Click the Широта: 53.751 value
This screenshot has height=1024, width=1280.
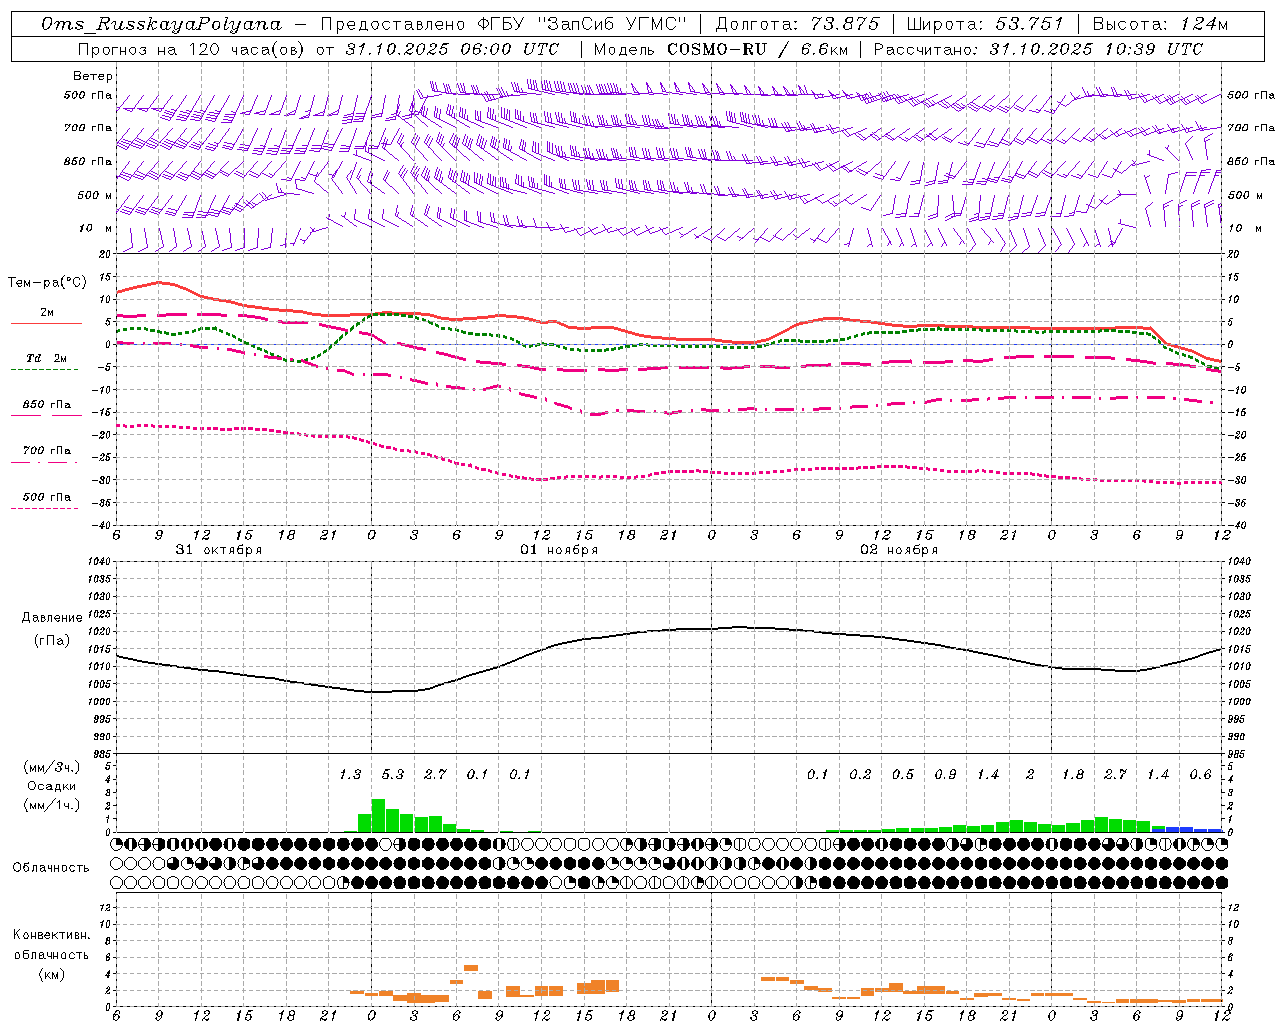click(x=984, y=24)
